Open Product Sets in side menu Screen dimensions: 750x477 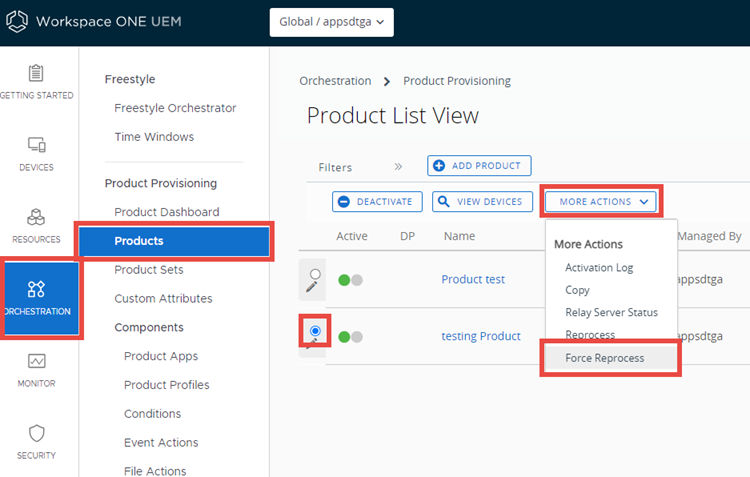149,270
